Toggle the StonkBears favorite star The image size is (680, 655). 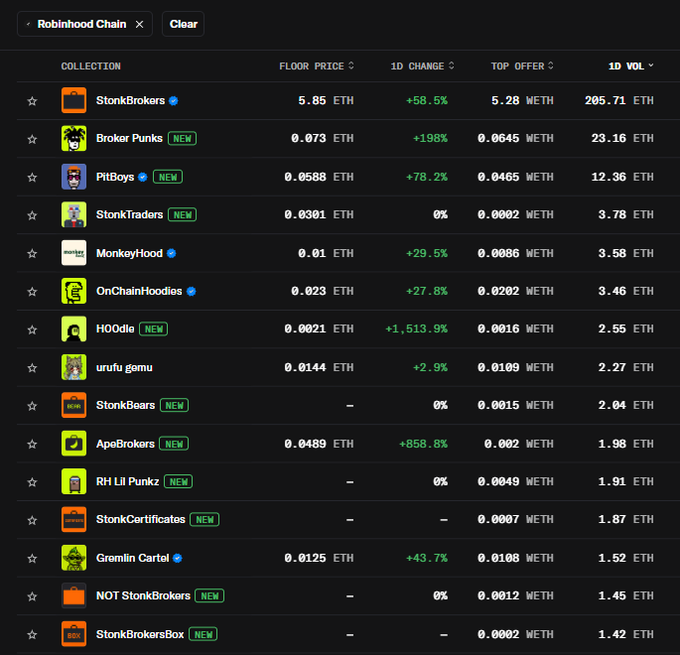pos(32,406)
